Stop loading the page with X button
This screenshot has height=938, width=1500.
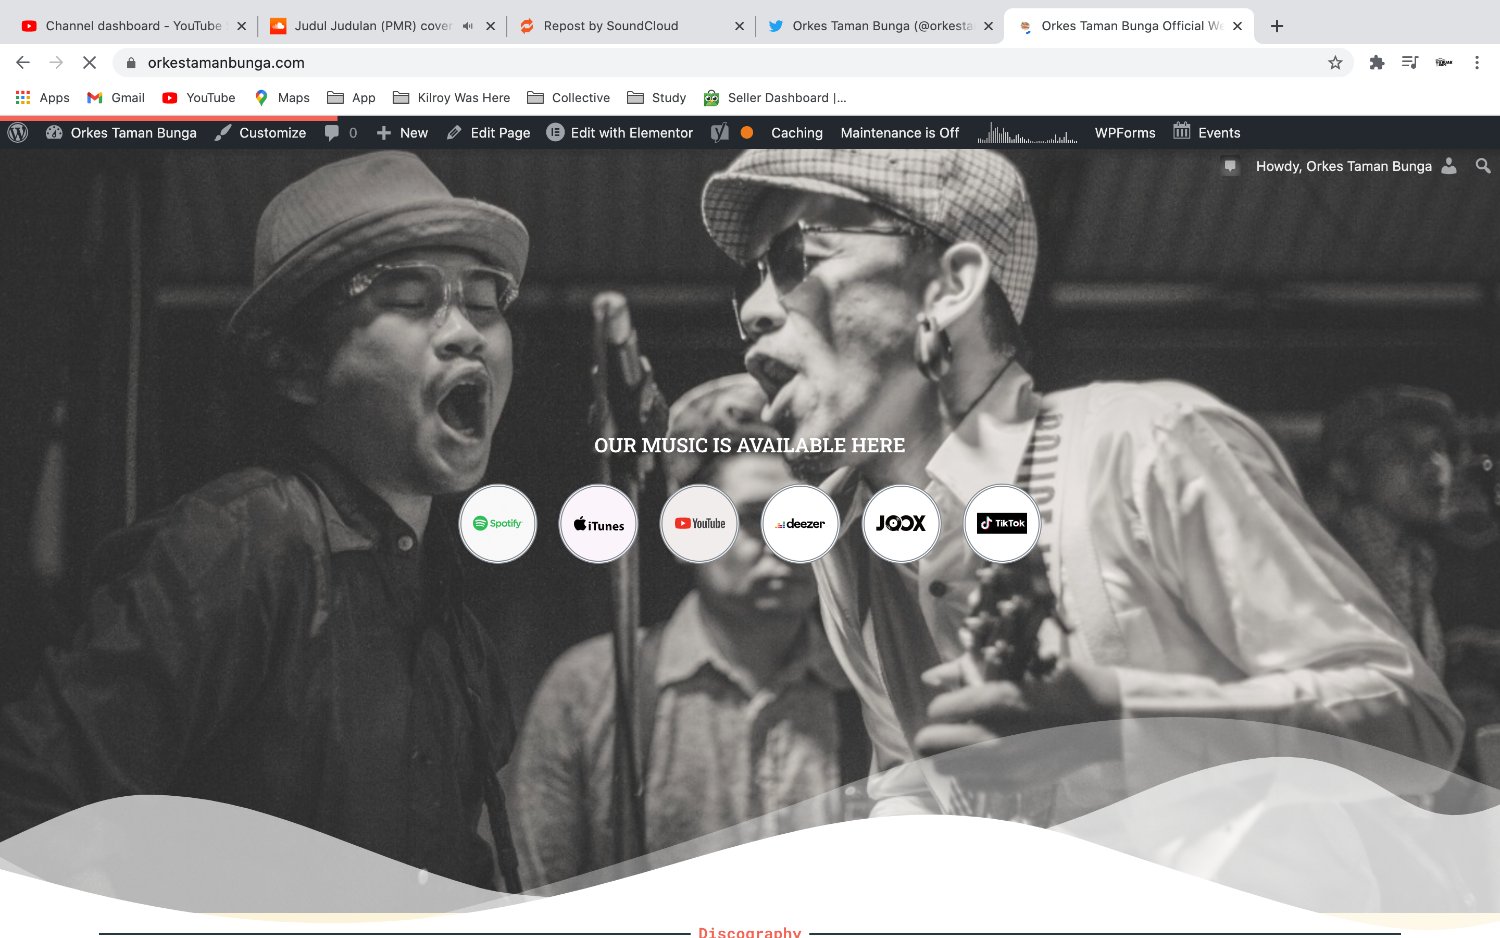89,62
